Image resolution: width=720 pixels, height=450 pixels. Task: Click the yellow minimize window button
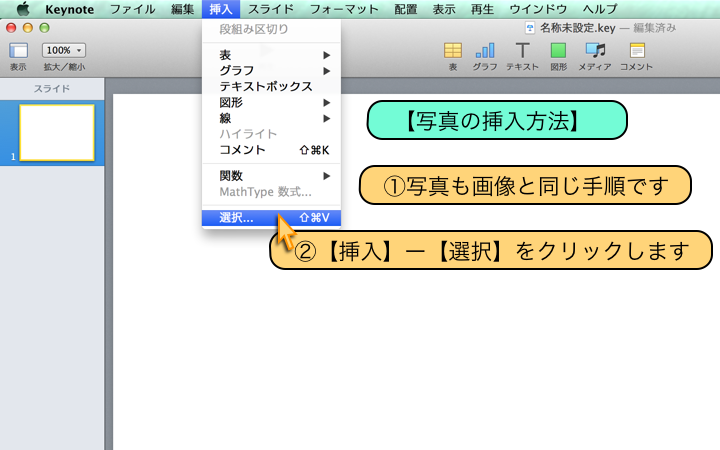28,28
